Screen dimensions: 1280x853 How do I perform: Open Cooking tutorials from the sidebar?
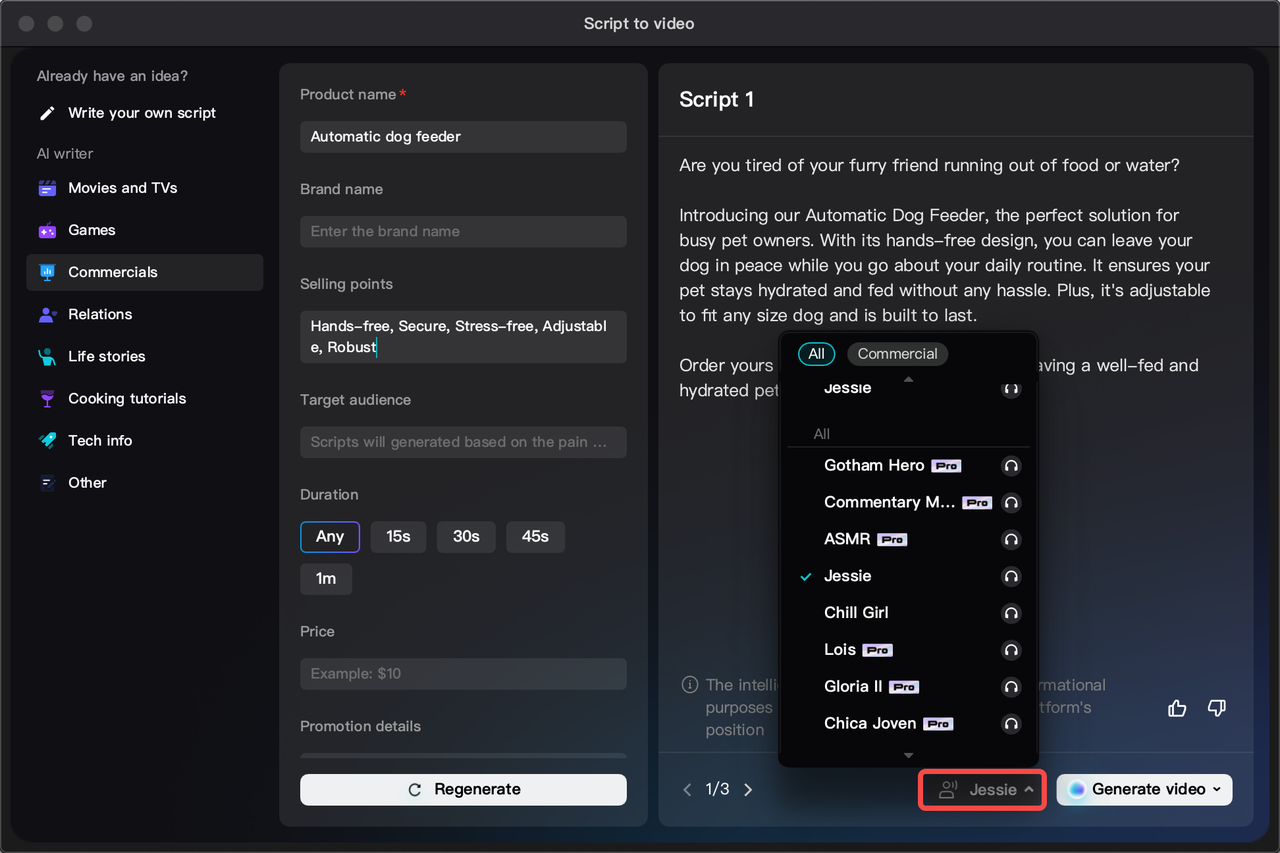tap(46, 398)
